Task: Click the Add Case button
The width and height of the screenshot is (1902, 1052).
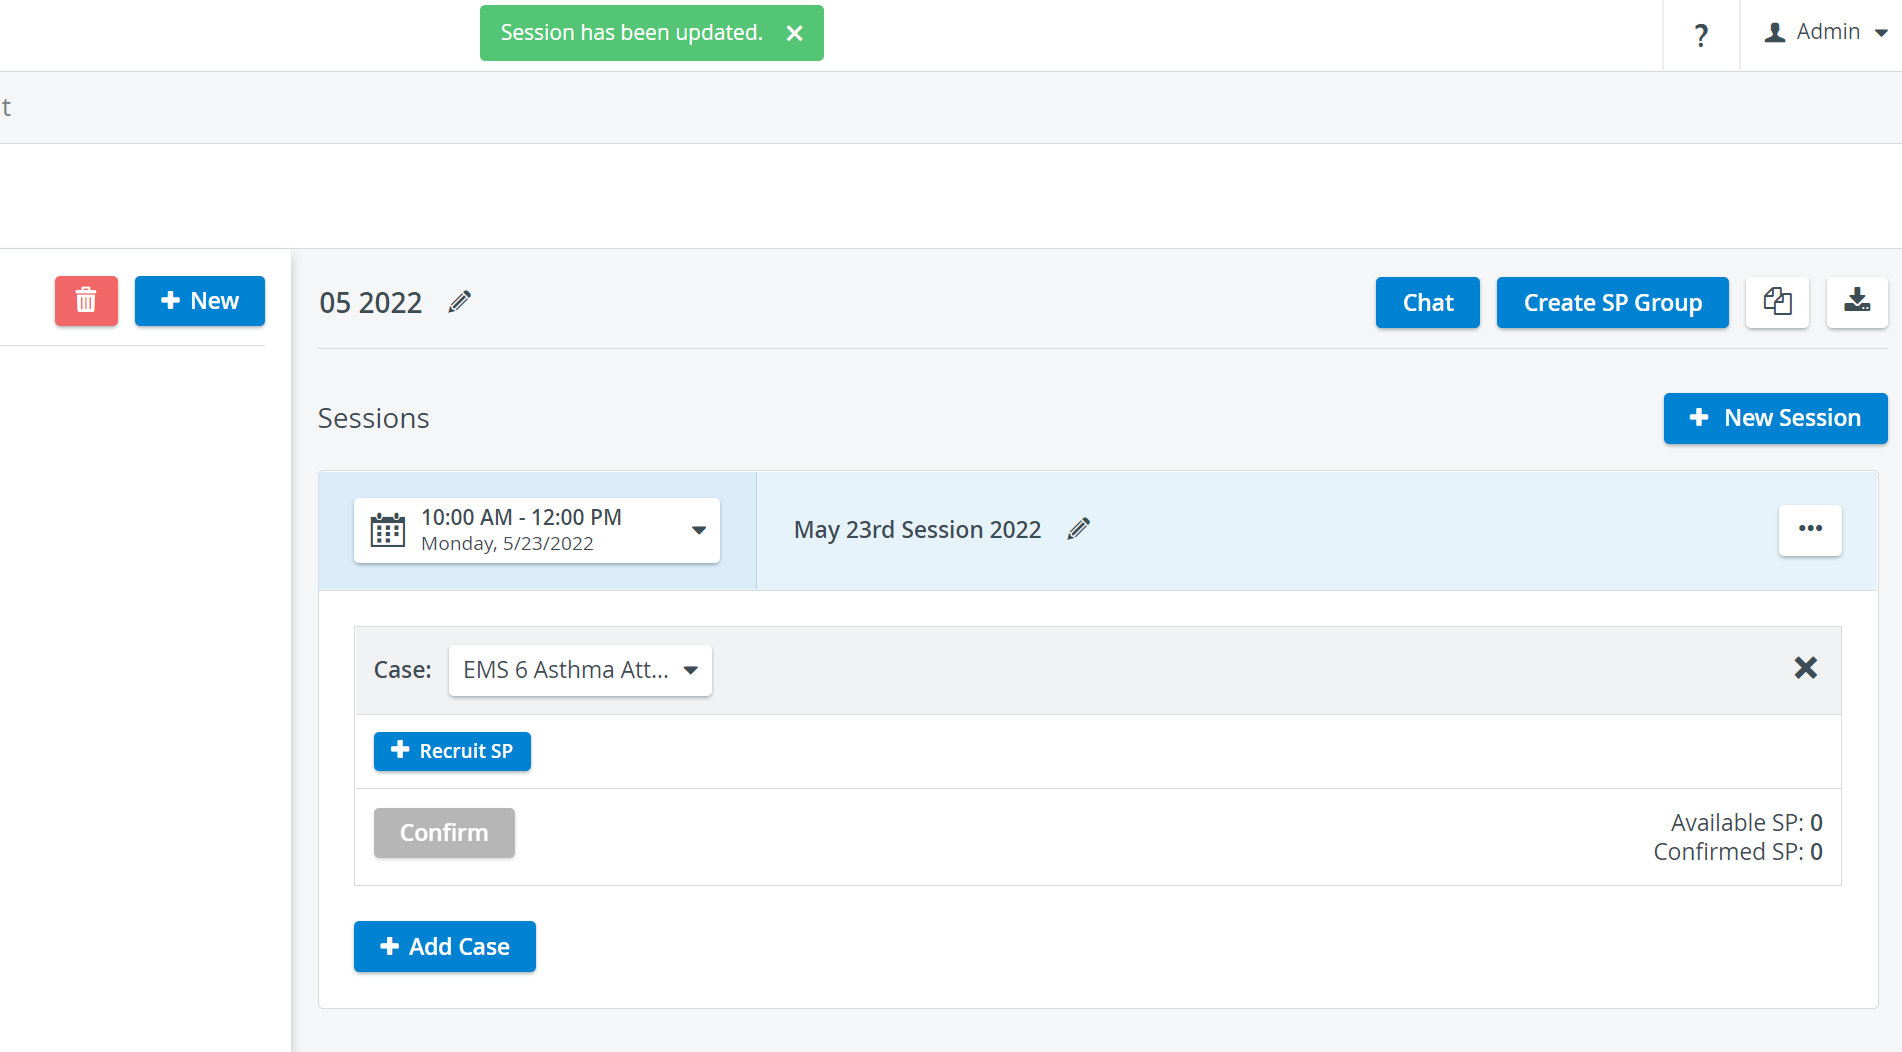Action: 444,946
